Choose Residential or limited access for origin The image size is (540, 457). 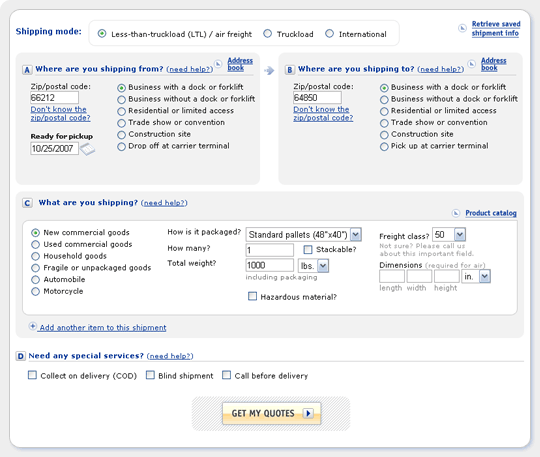coord(121,112)
